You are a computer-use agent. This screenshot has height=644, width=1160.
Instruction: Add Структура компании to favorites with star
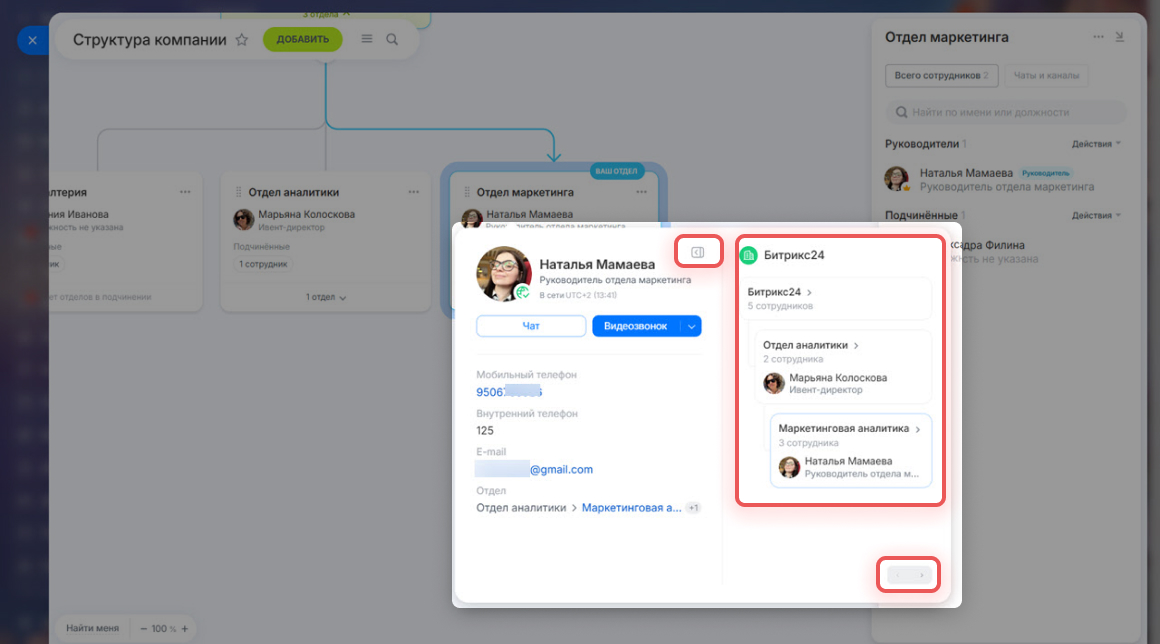[242, 40]
